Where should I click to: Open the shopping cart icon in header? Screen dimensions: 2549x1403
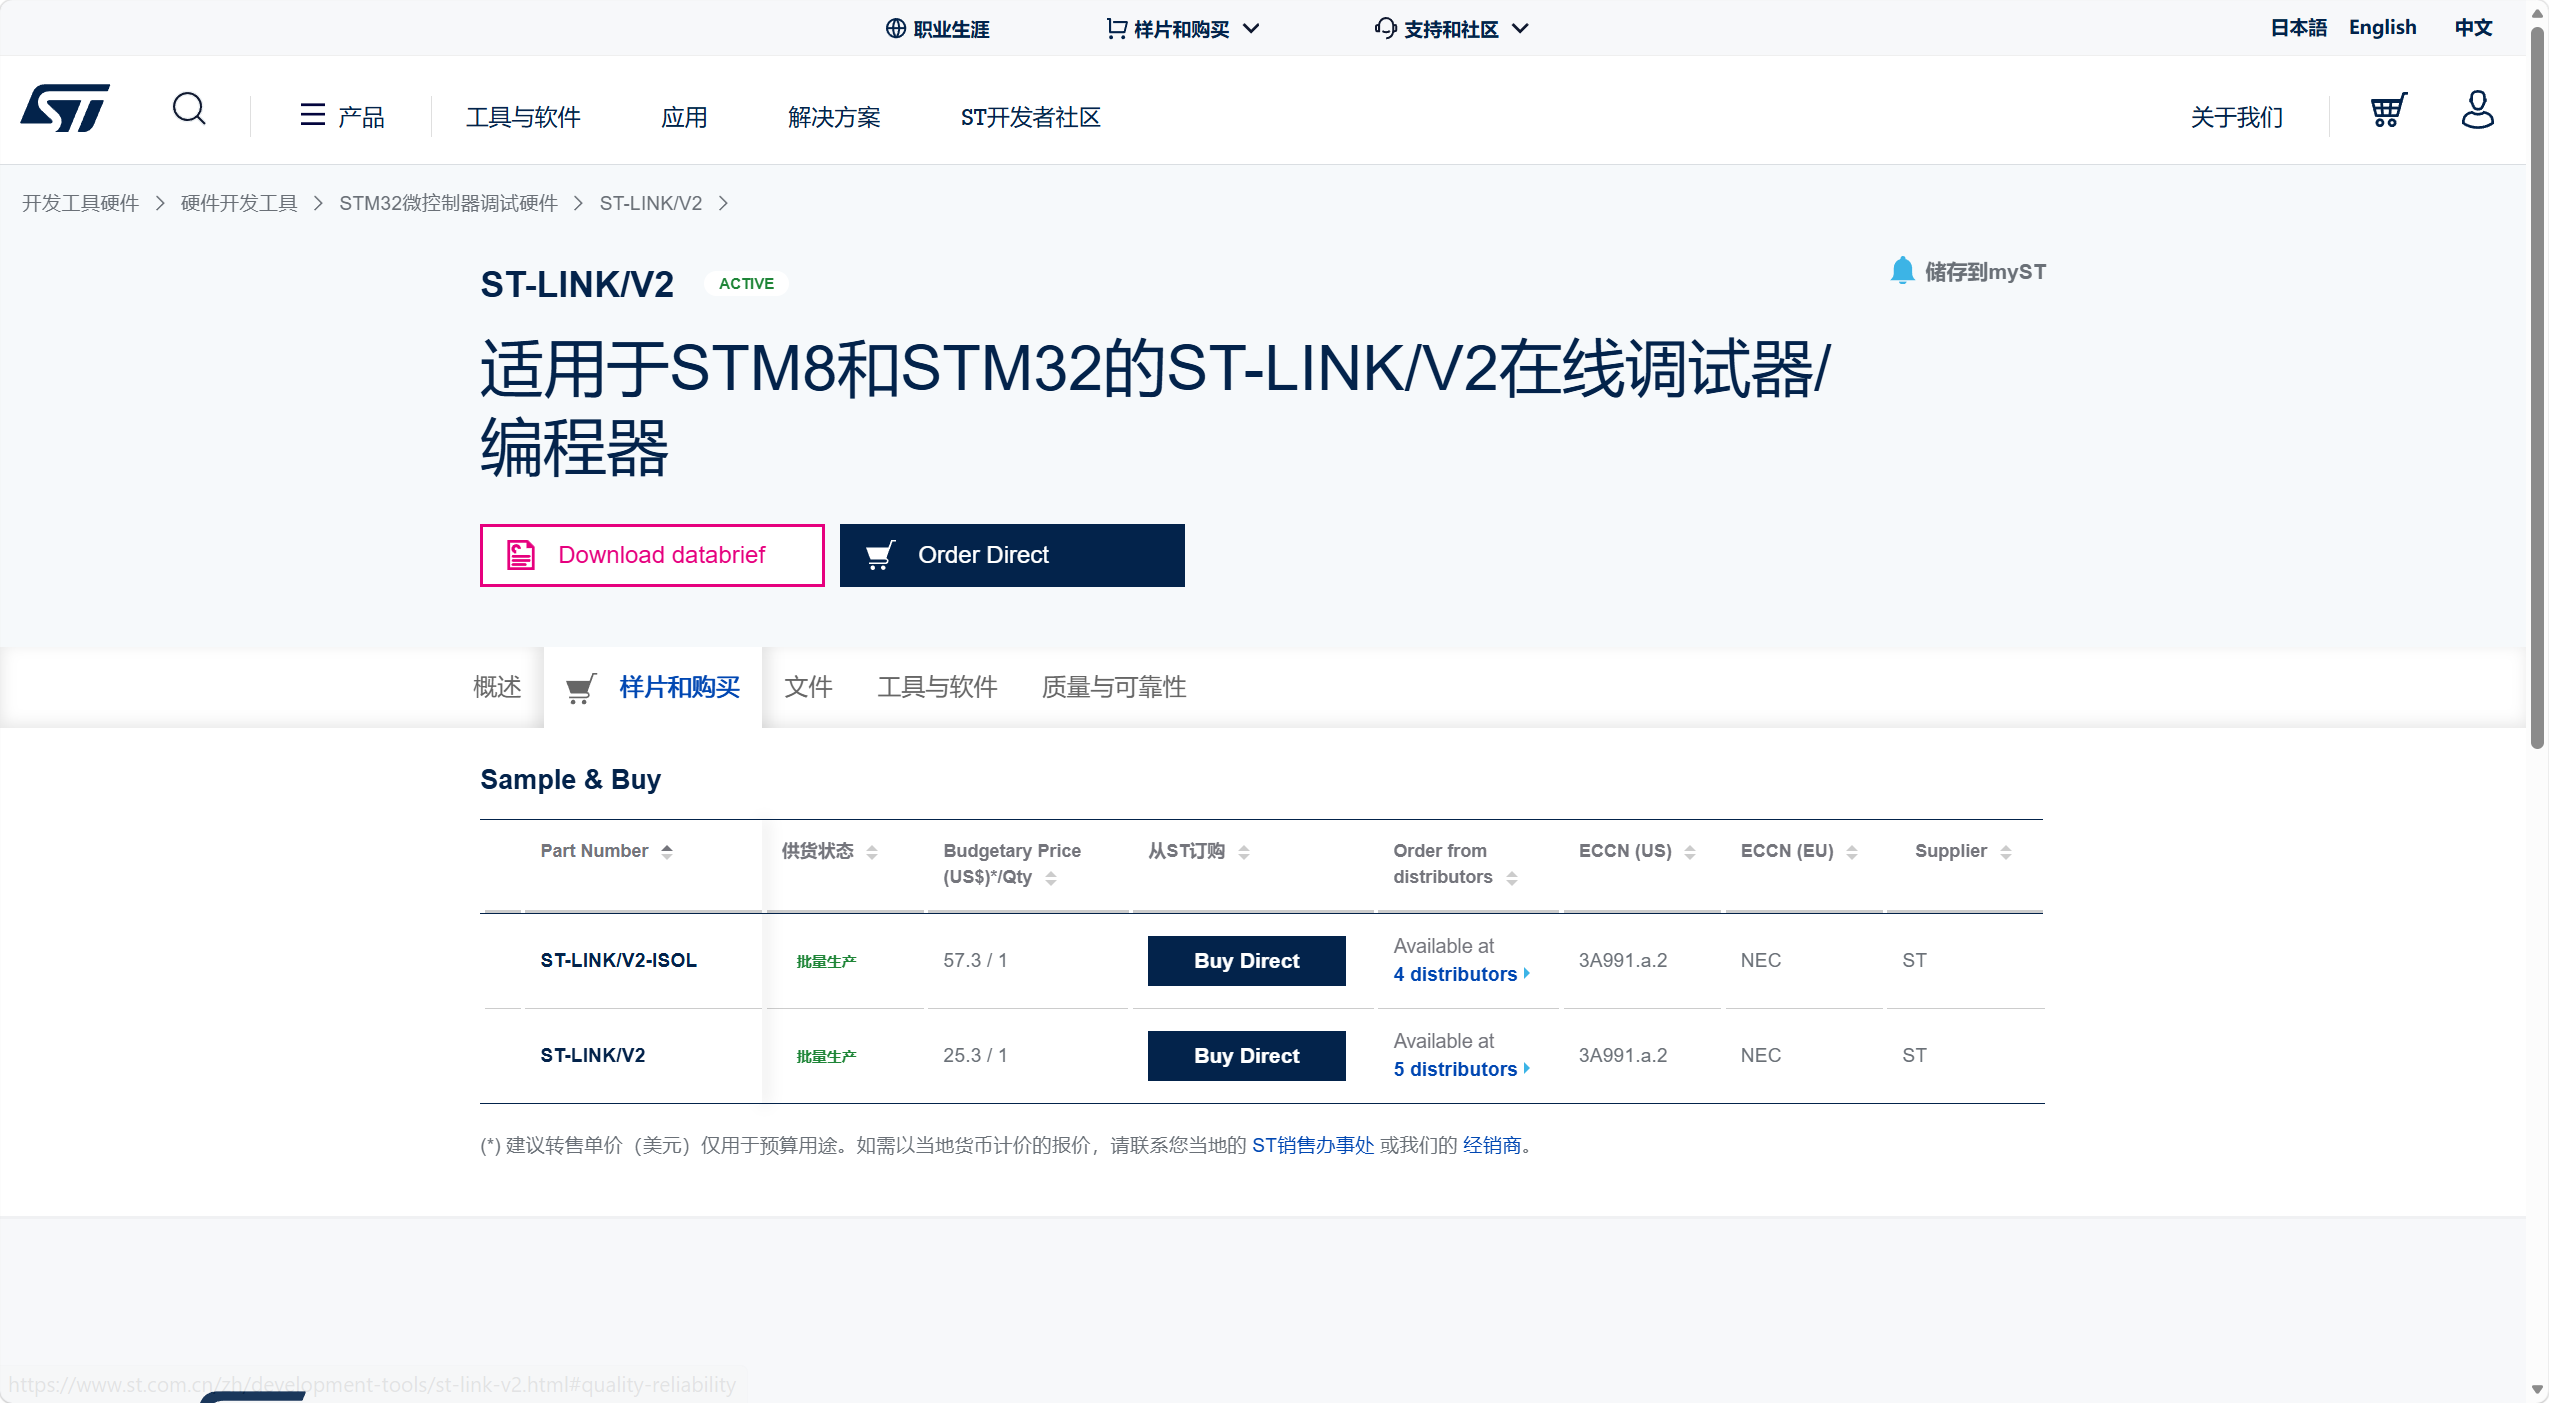click(x=2389, y=110)
